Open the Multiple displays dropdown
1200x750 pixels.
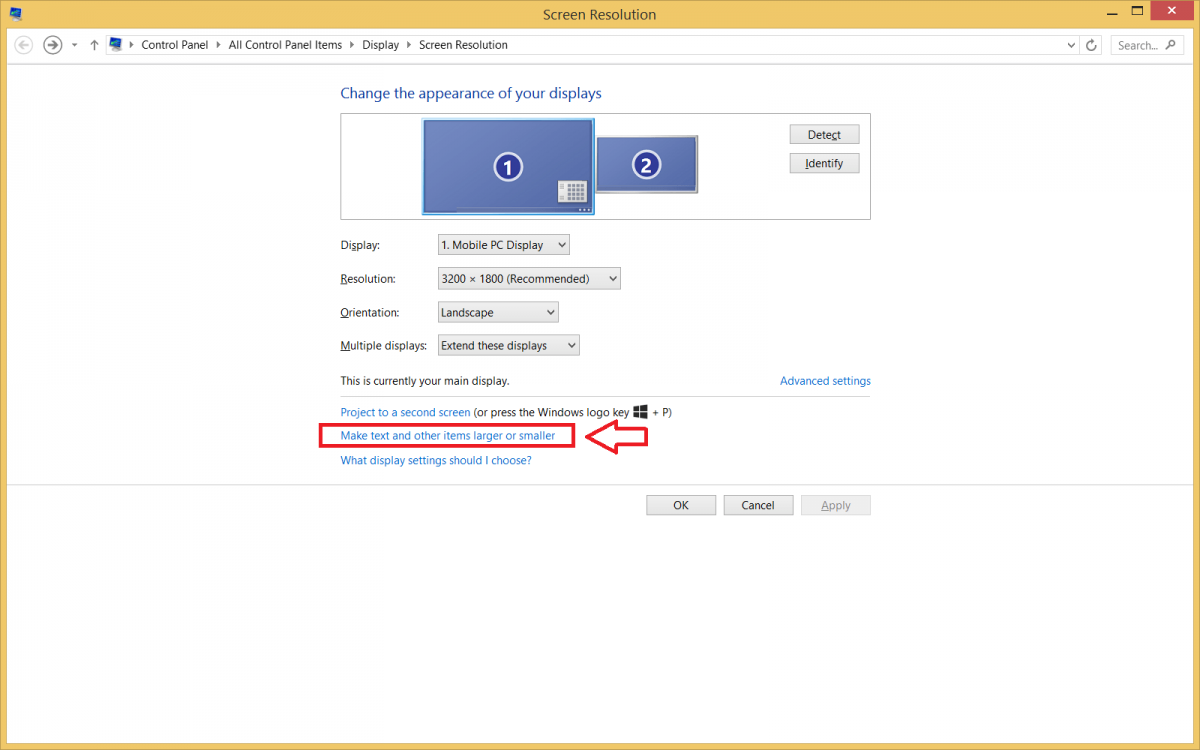tap(508, 345)
